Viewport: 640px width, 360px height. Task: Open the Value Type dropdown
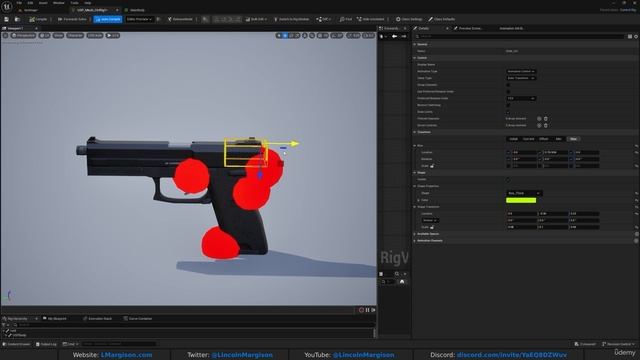(521, 78)
